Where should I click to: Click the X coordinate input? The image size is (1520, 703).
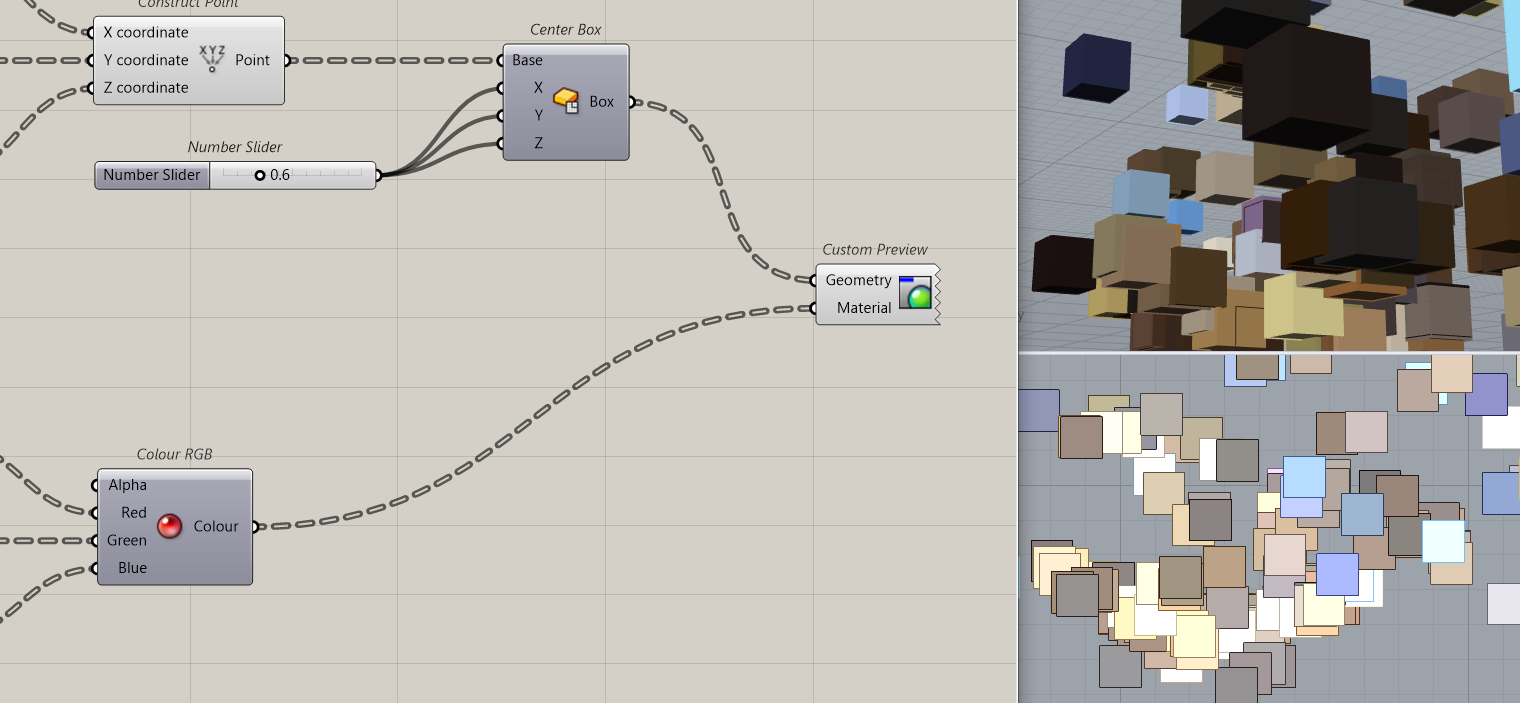(x=146, y=32)
